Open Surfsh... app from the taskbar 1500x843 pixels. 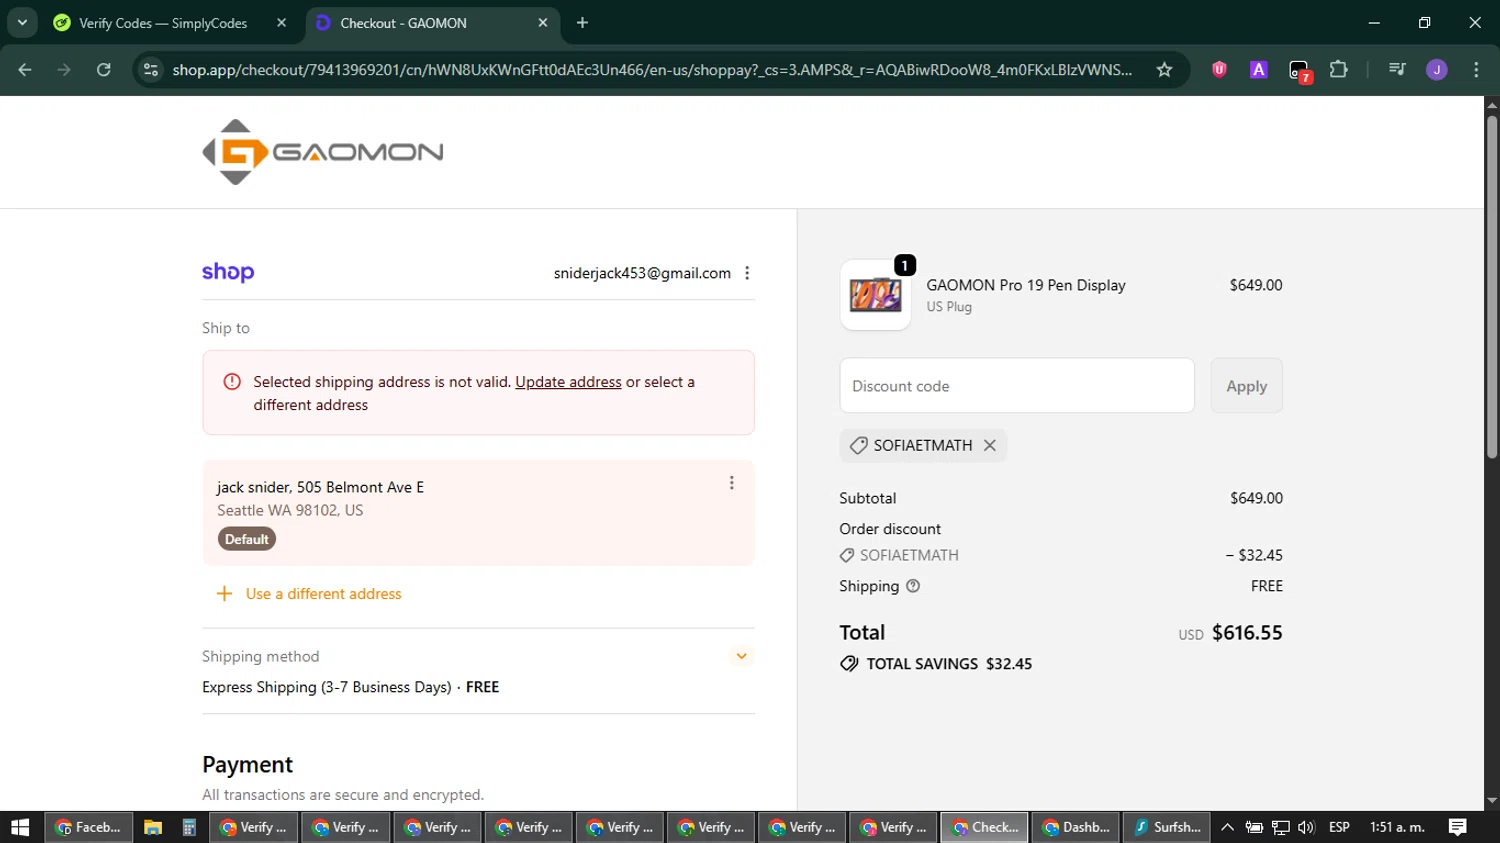click(x=1167, y=827)
